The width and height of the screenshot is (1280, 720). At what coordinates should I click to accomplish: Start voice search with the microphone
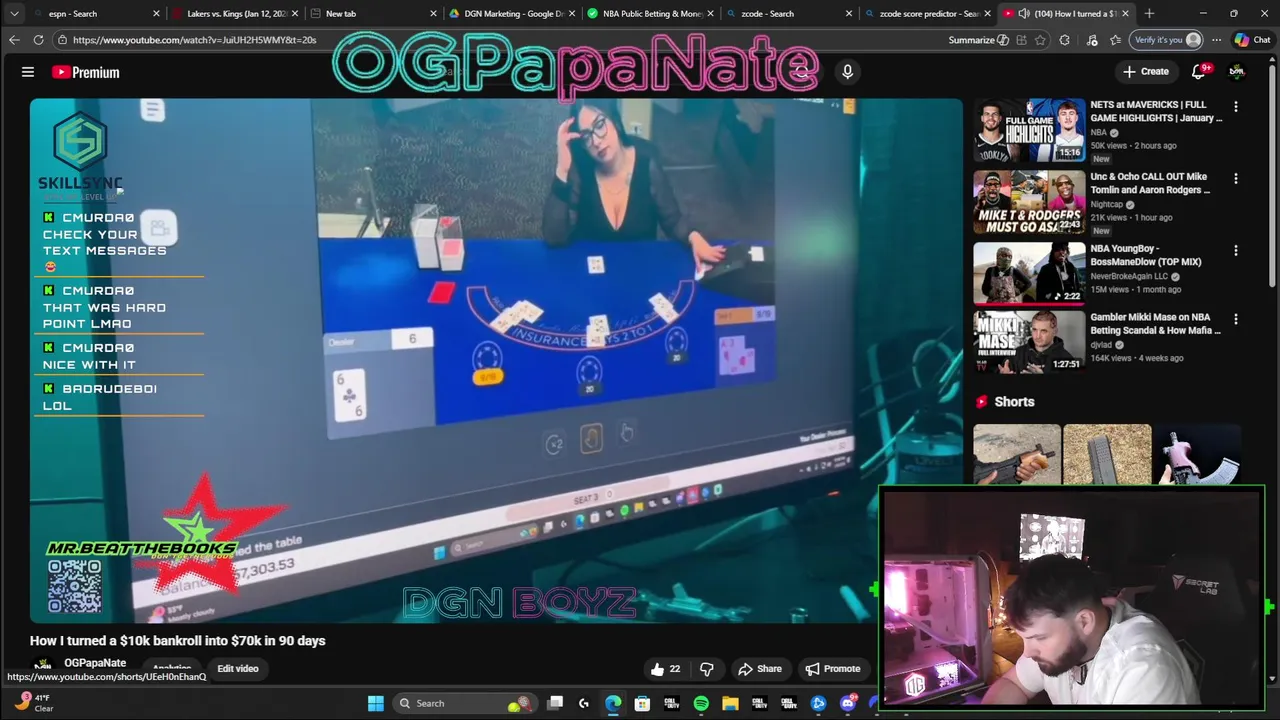tap(847, 72)
